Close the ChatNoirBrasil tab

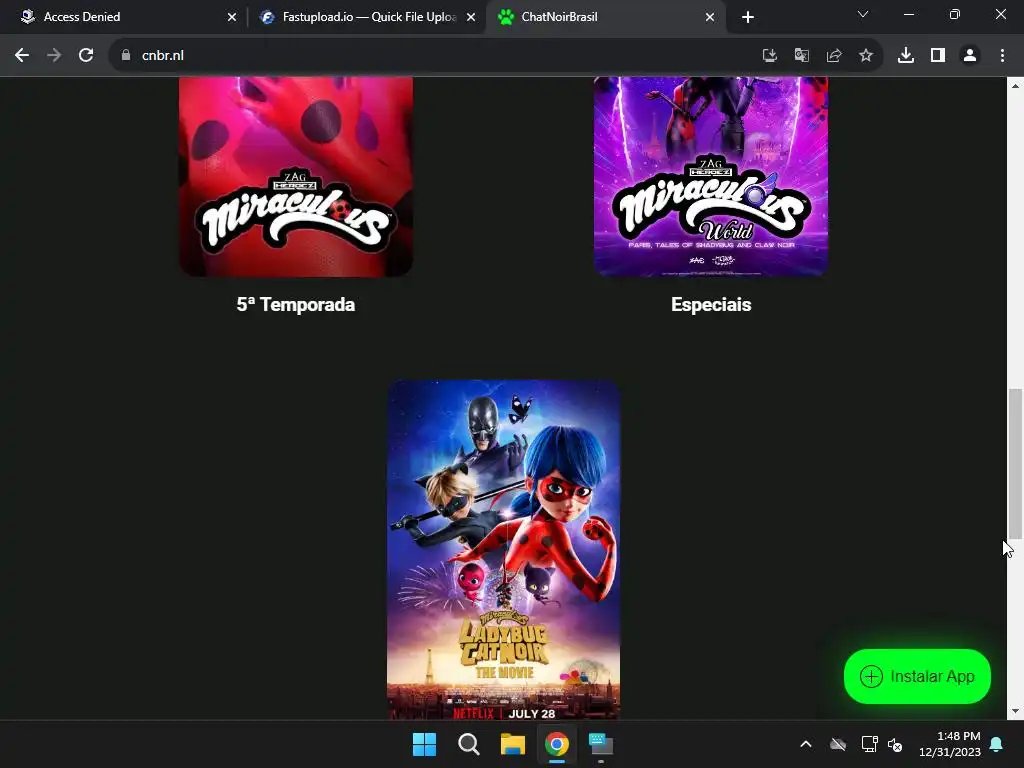[x=710, y=17]
